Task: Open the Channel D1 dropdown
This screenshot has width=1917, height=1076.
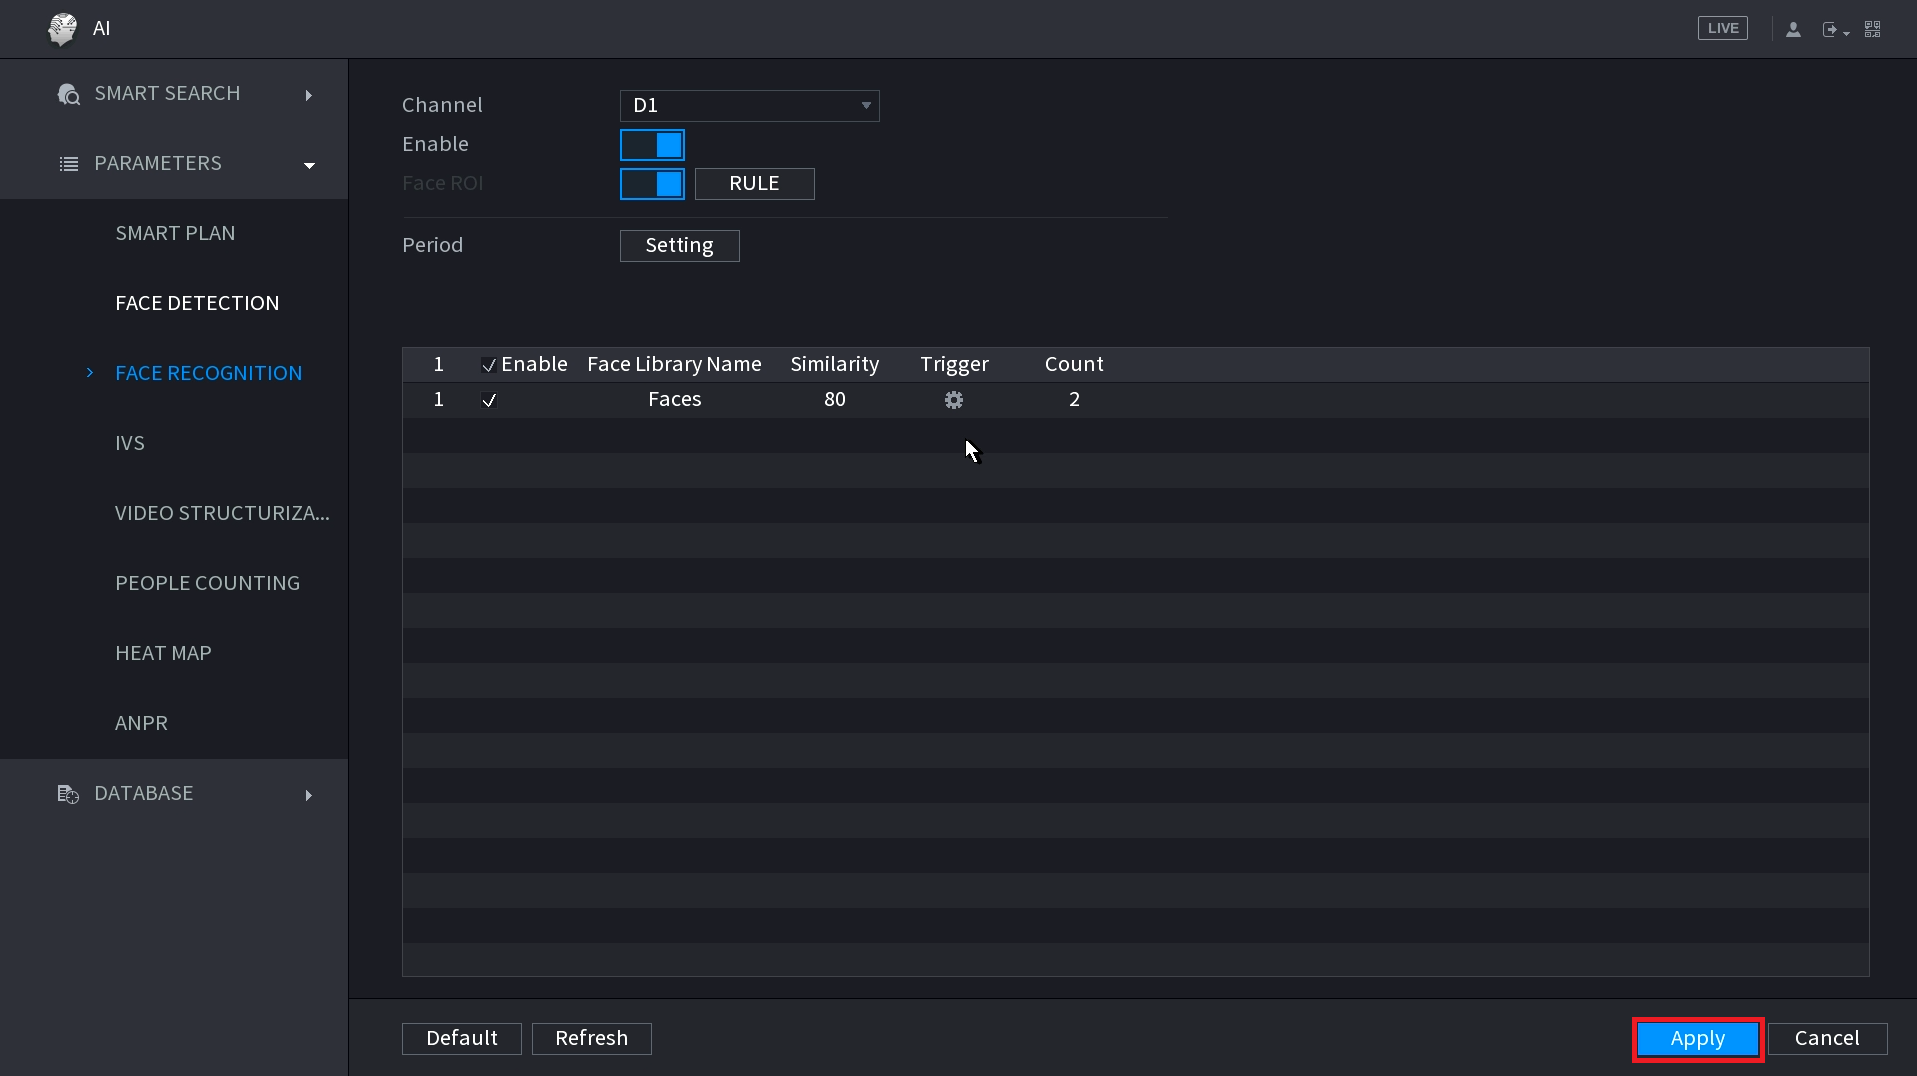Action: (749, 106)
